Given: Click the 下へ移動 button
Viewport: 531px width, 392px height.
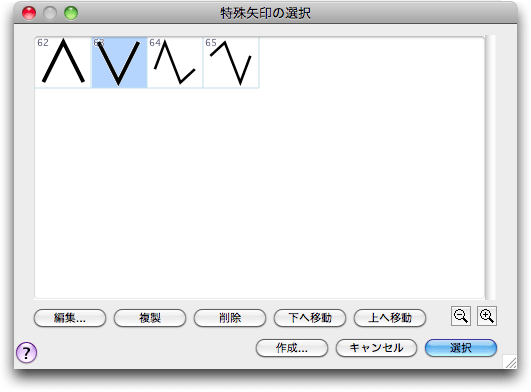Looking at the screenshot, I should (310, 318).
